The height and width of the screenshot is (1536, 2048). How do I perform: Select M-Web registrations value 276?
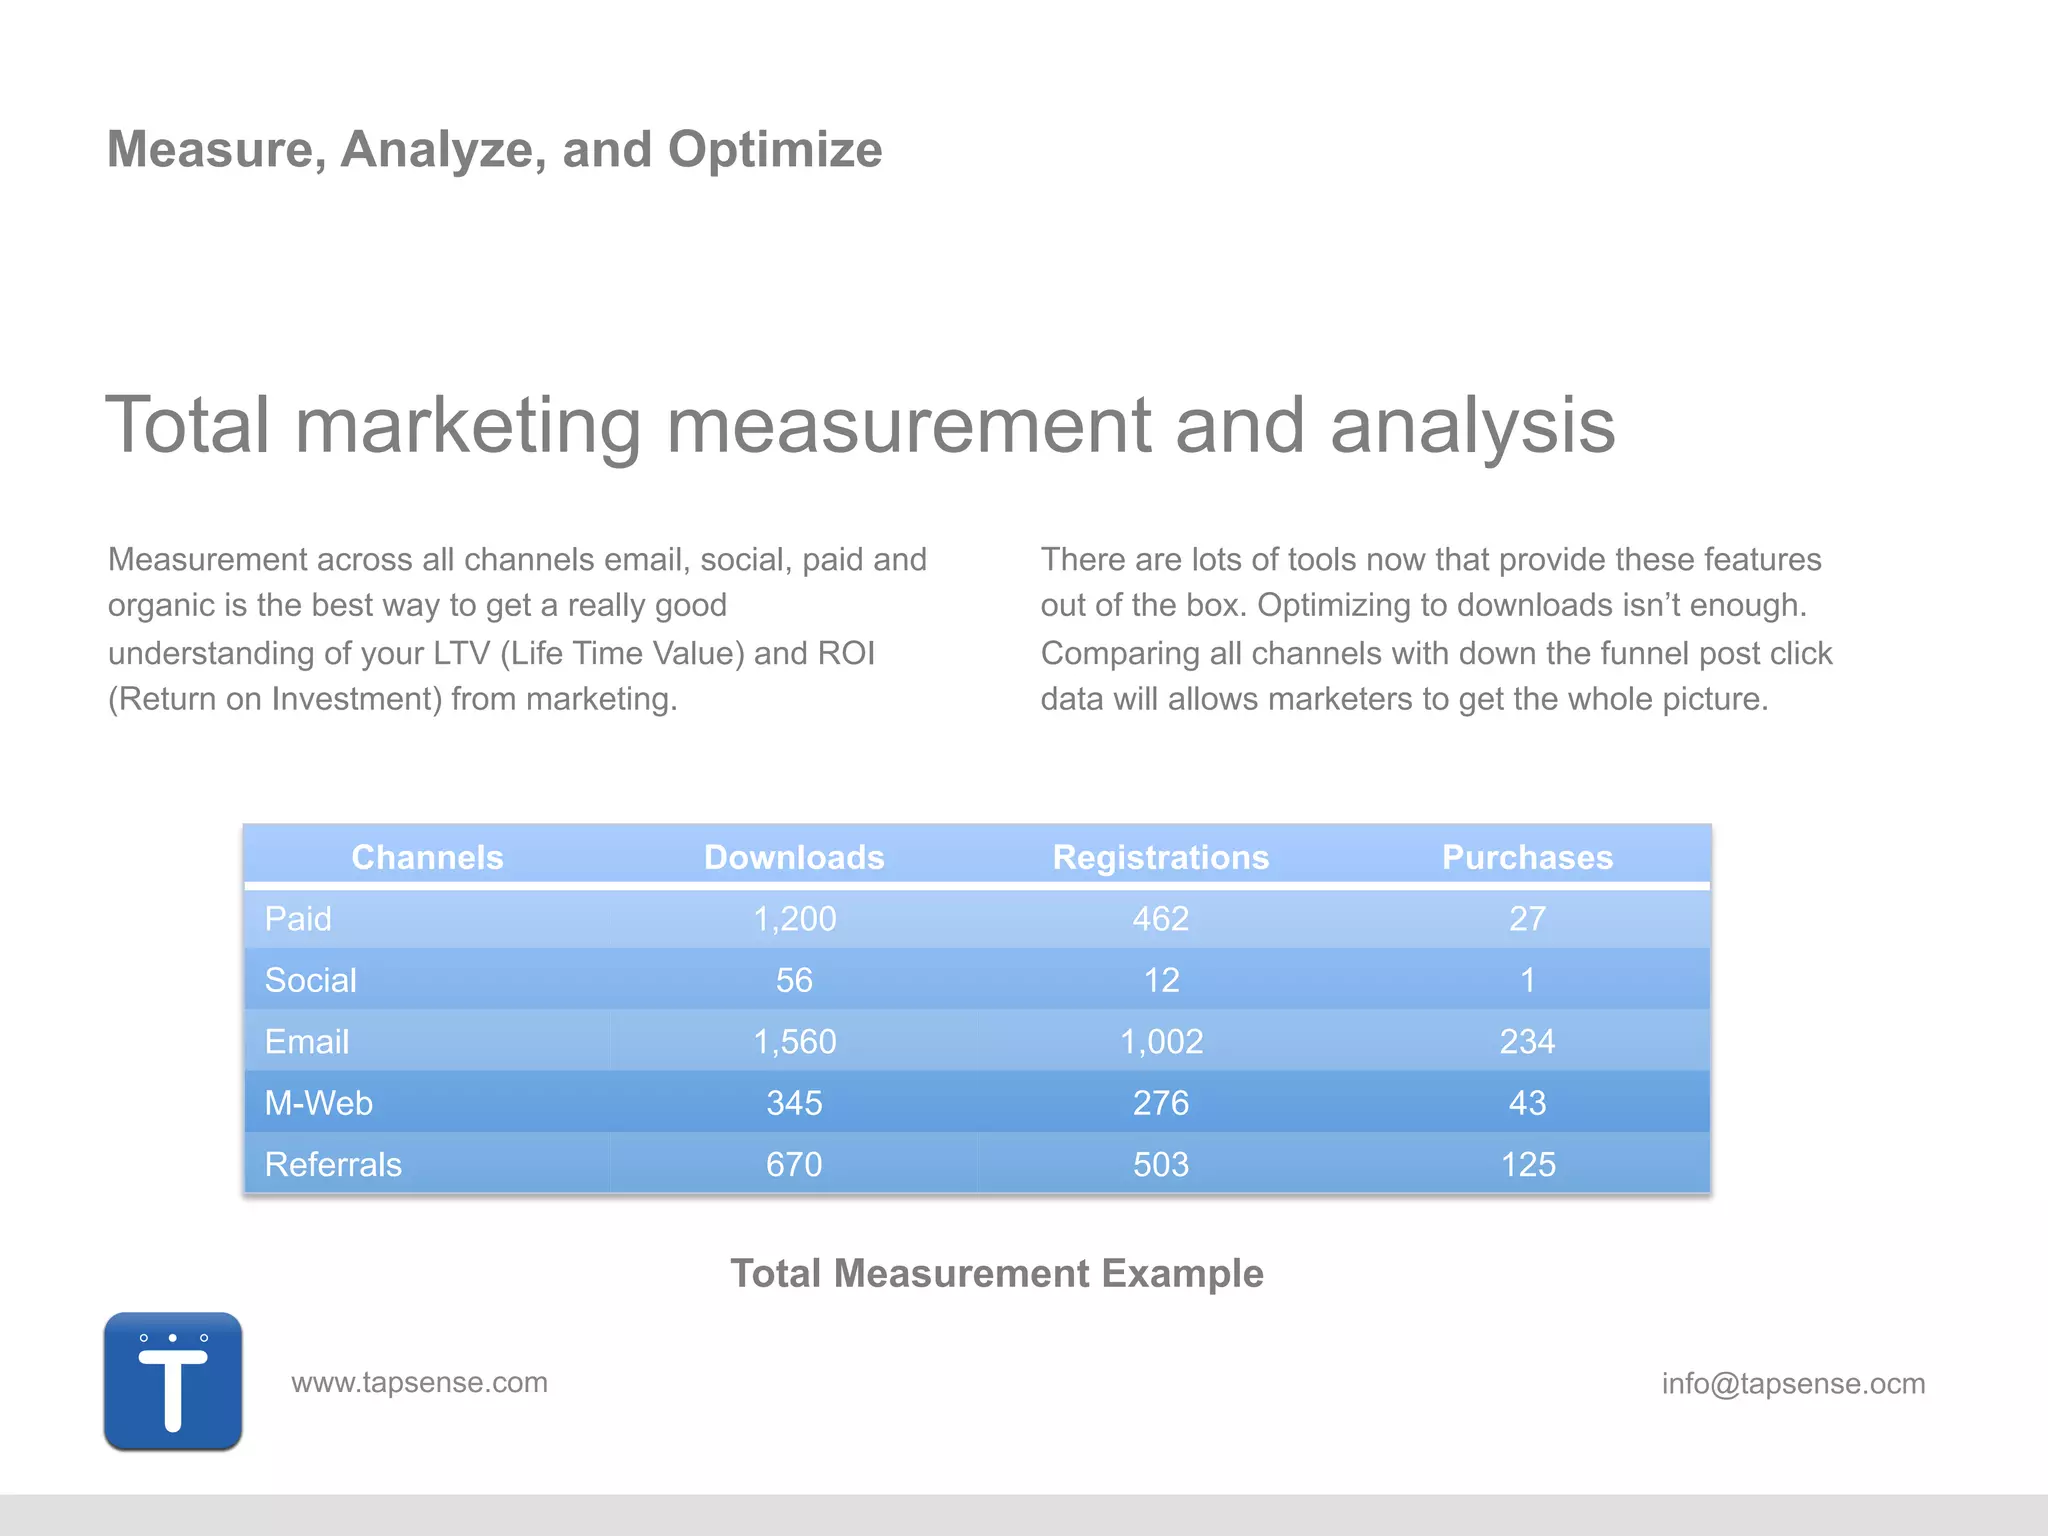point(1161,1103)
